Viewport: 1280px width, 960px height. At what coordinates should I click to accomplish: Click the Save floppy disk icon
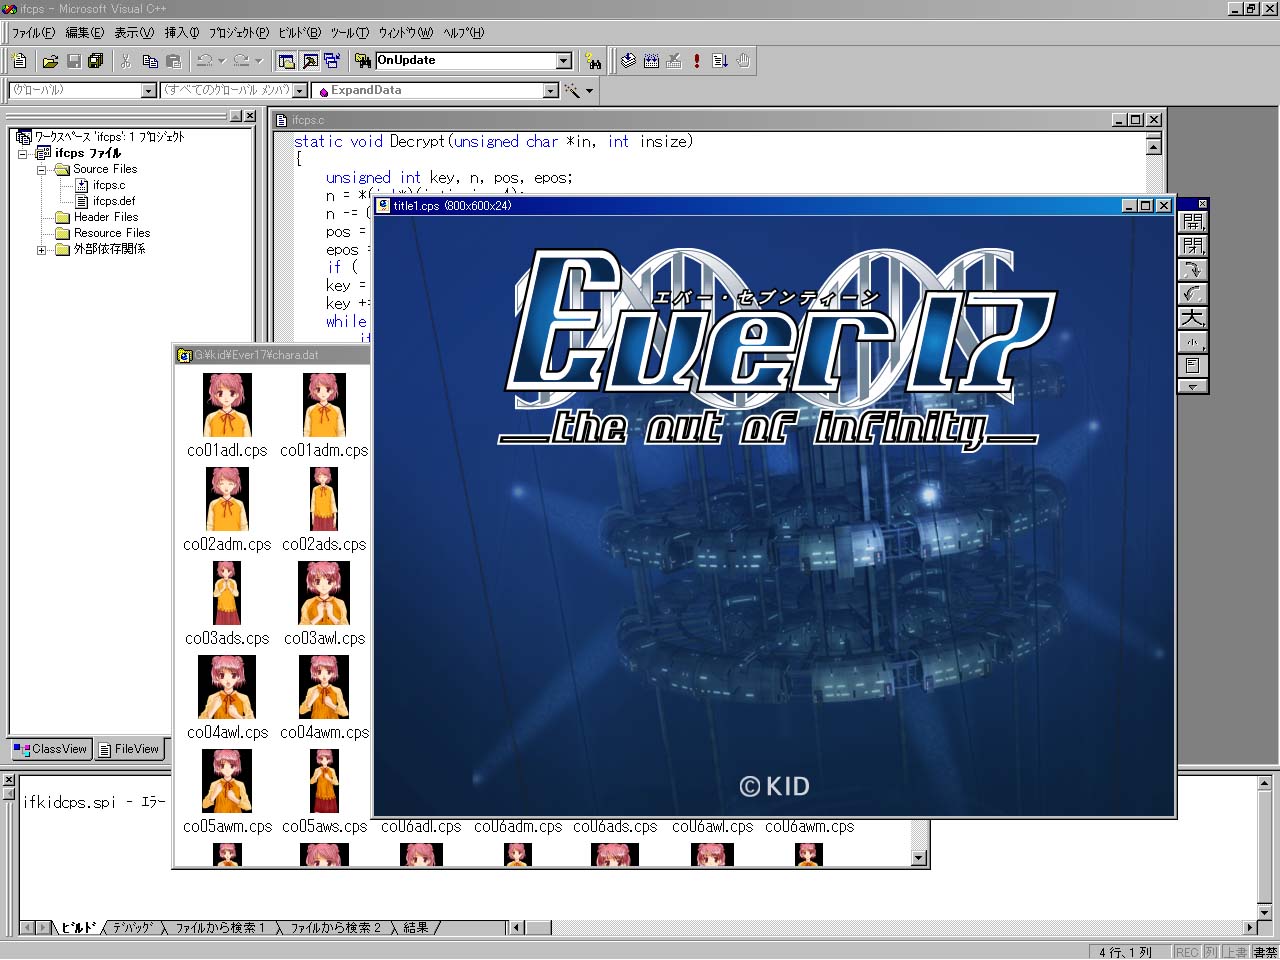pos(73,61)
